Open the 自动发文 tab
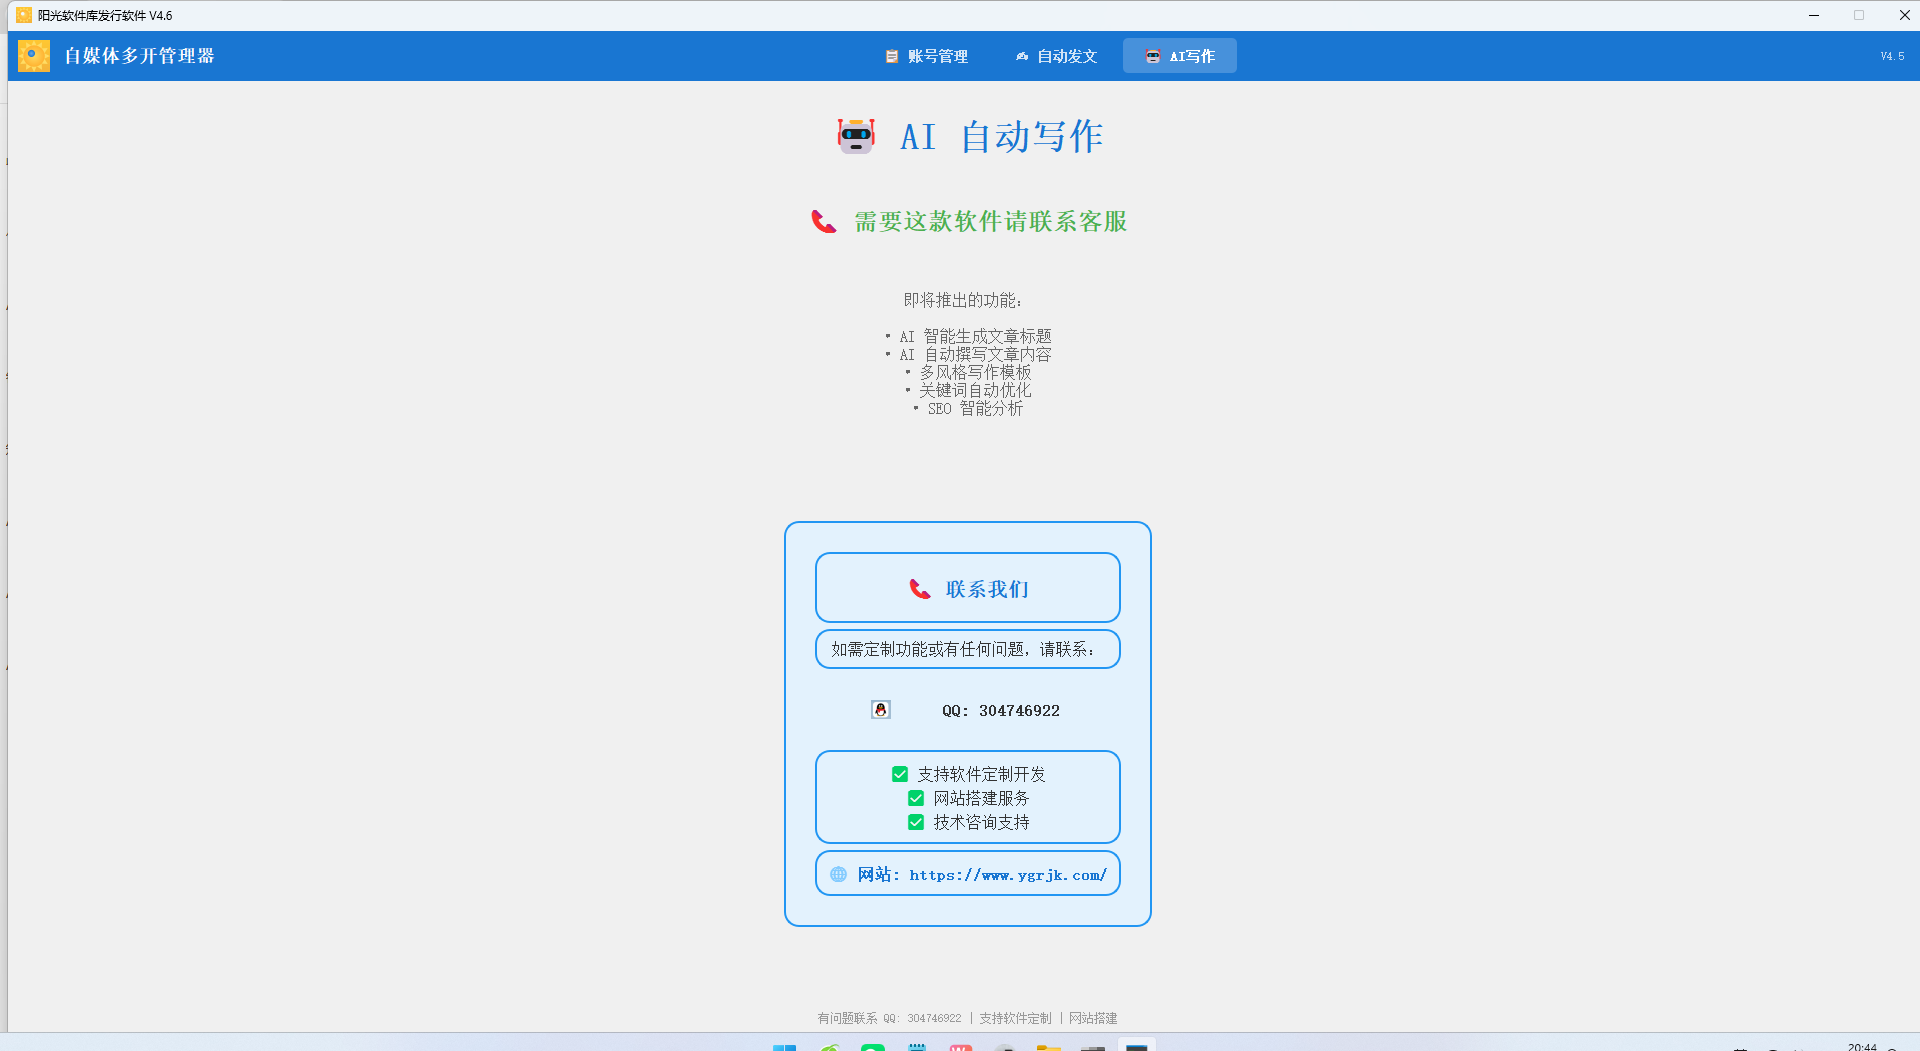Screen dimensions: 1920x1051 (x=1056, y=56)
